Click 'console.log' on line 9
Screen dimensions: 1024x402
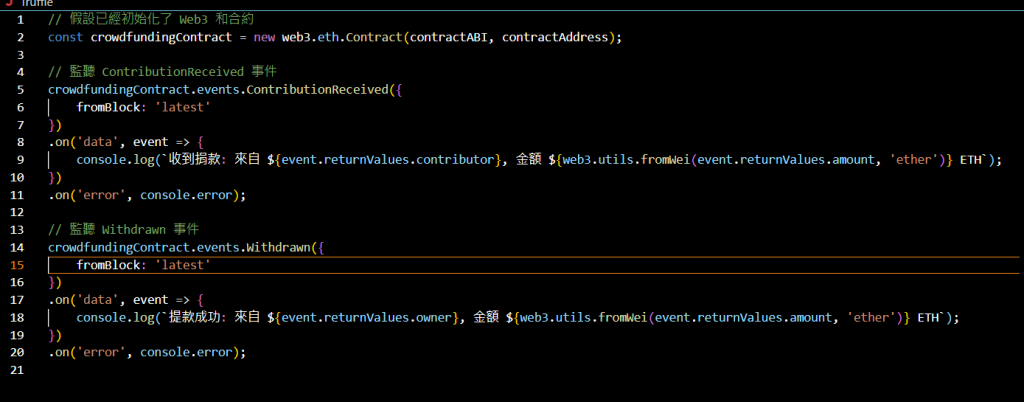(x=116, y=159)
